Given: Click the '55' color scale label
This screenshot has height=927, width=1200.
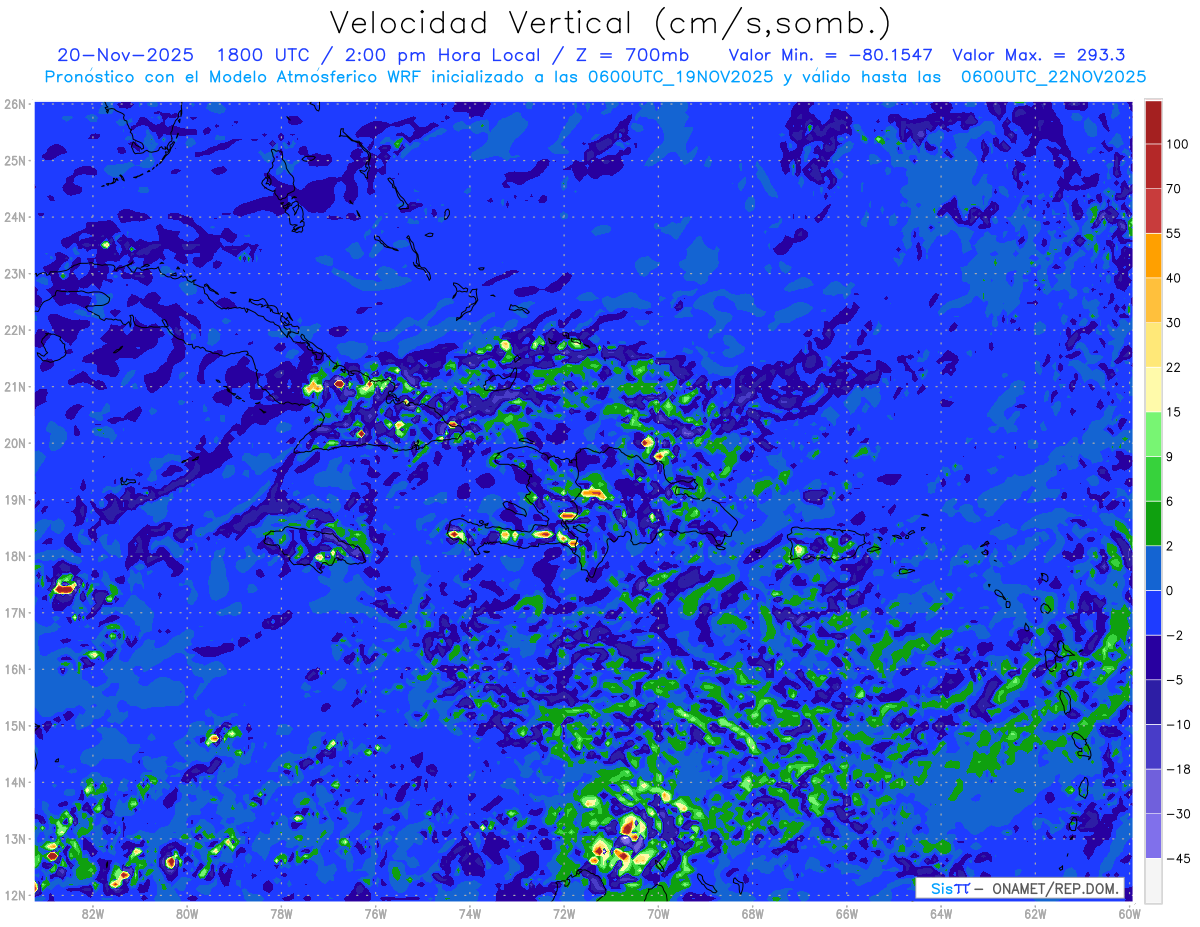Looking at the screenshot, I should (x=1174, y=233).
